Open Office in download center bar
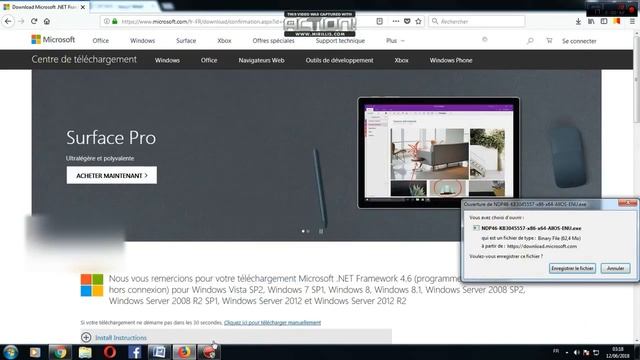 pyautogui.click(x=209, y=60)
